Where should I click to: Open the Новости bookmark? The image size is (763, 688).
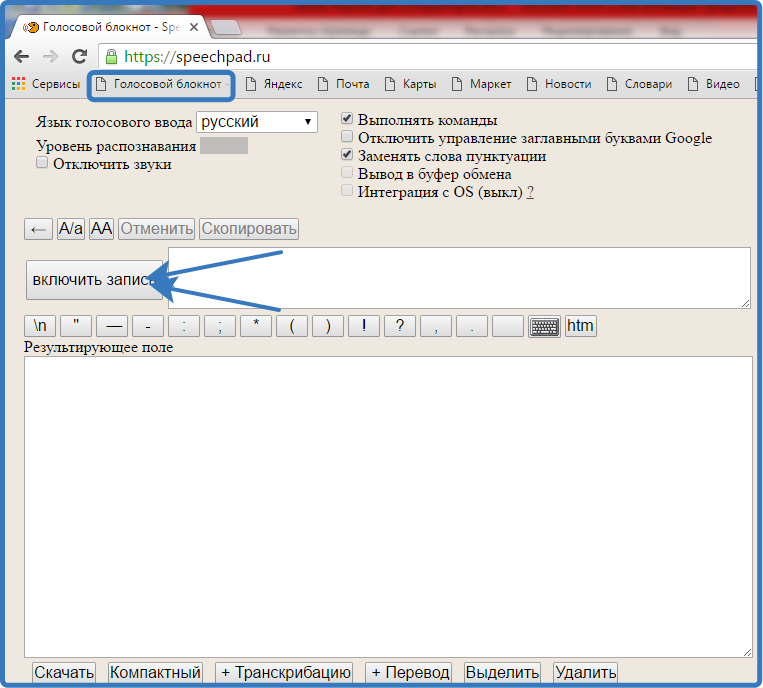559,84
